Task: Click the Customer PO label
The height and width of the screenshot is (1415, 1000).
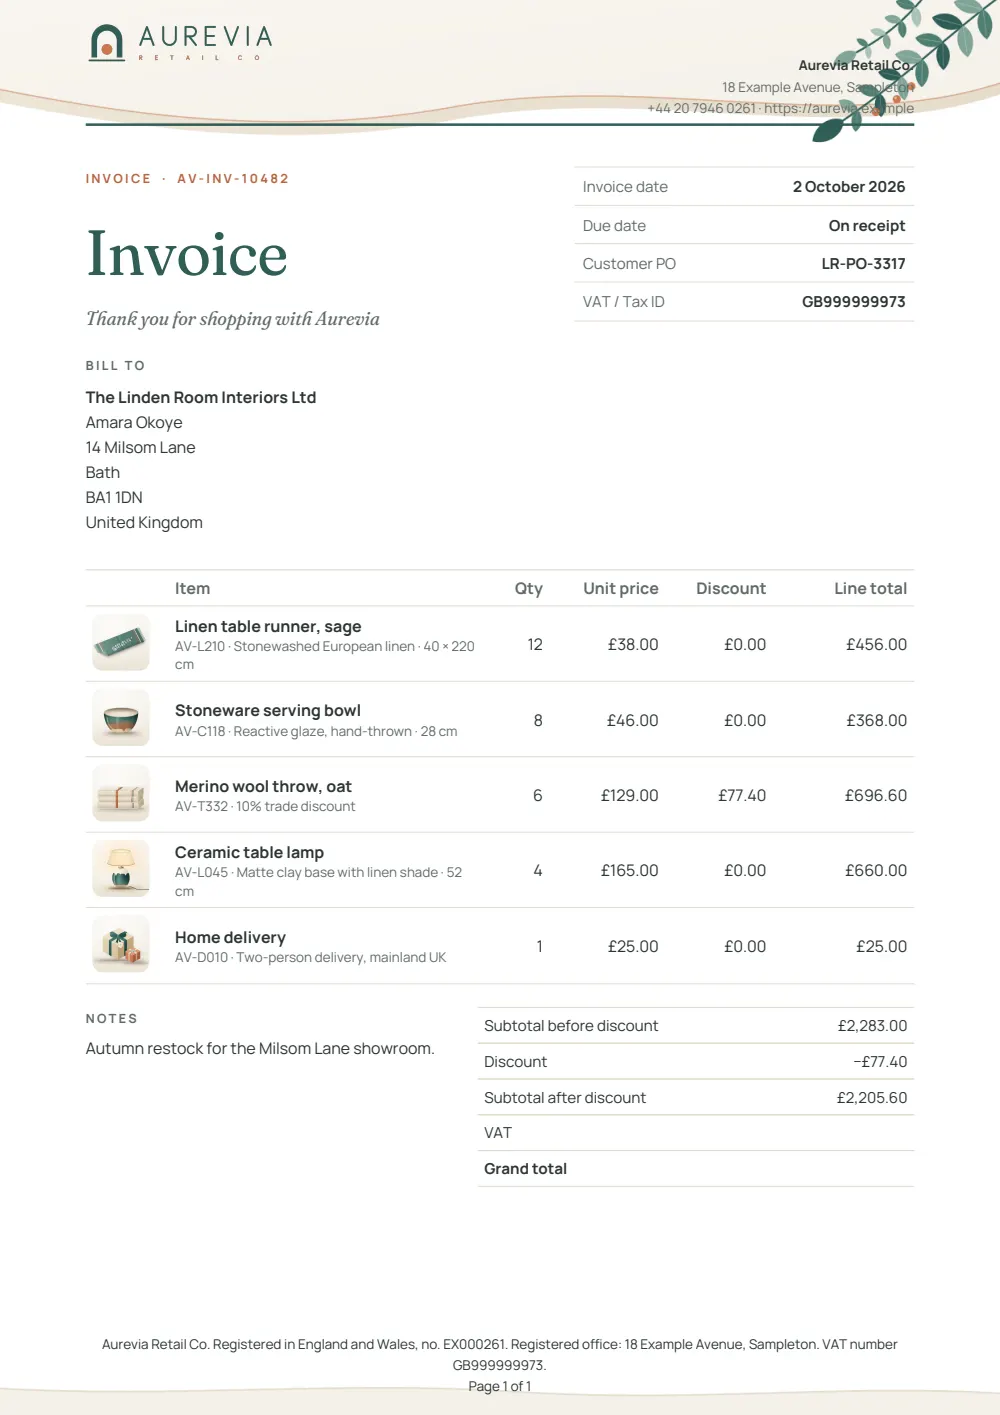Action: point(629,264)
